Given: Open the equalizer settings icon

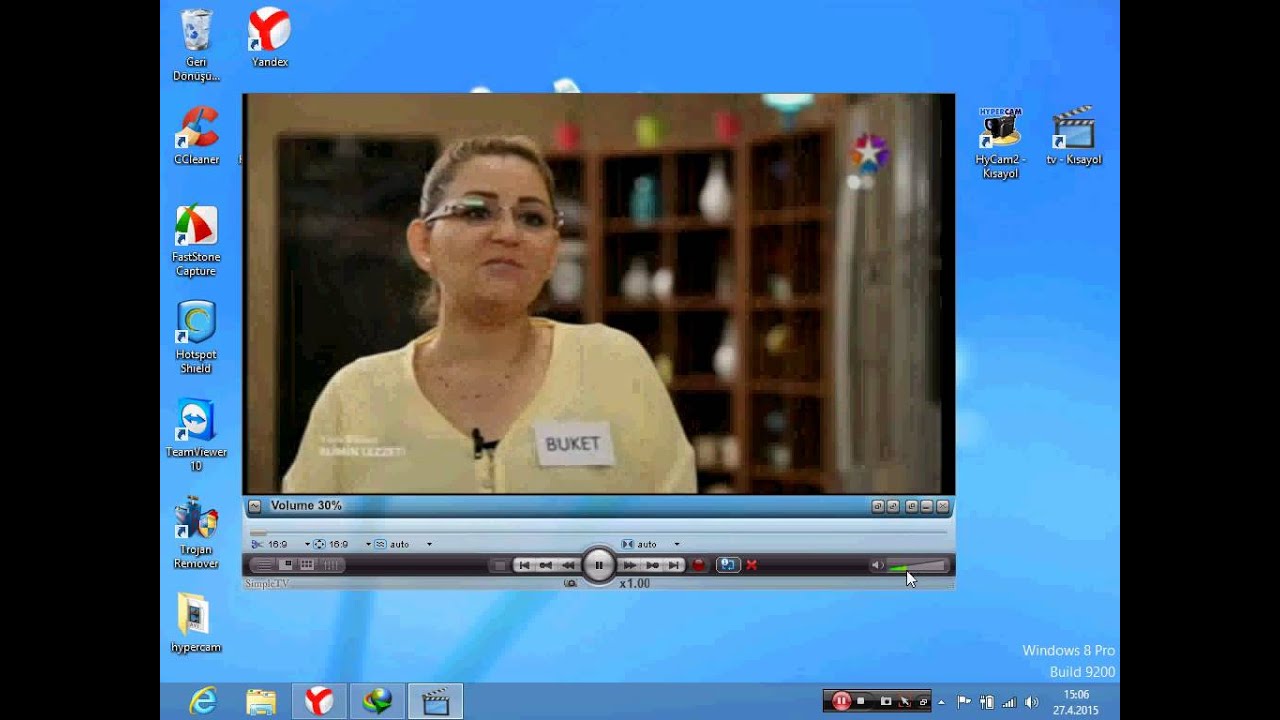Looking at the screenshot, I should tap(332, 565).
